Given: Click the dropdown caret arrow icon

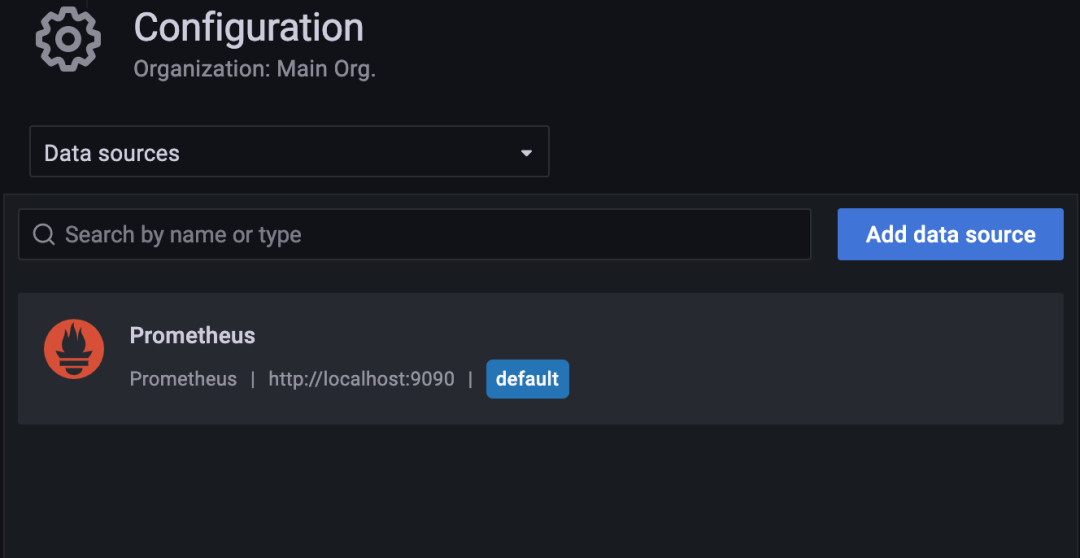Looking at the screenshot, I should pyautogui.click(x=526, y=153).
